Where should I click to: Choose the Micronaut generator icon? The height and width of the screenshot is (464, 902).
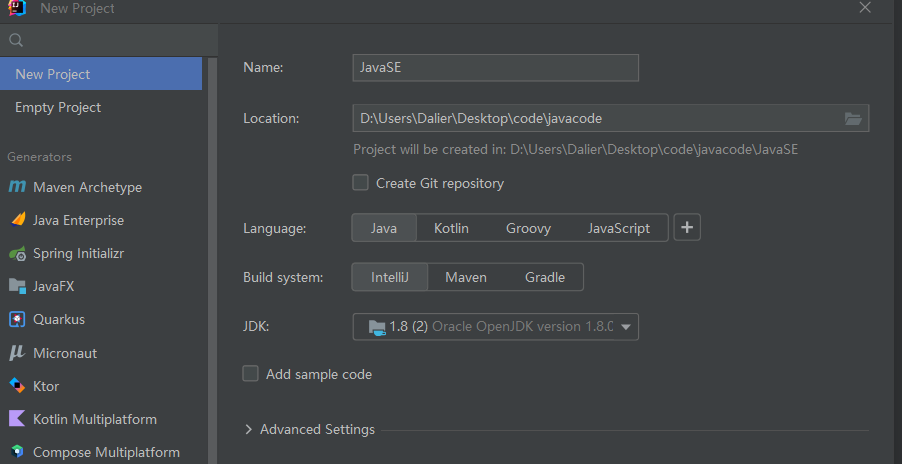click(16, 353)
